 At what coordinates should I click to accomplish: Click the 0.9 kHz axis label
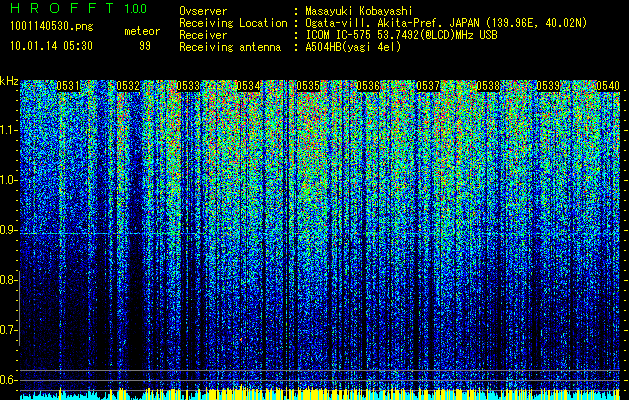coord(9,230)
